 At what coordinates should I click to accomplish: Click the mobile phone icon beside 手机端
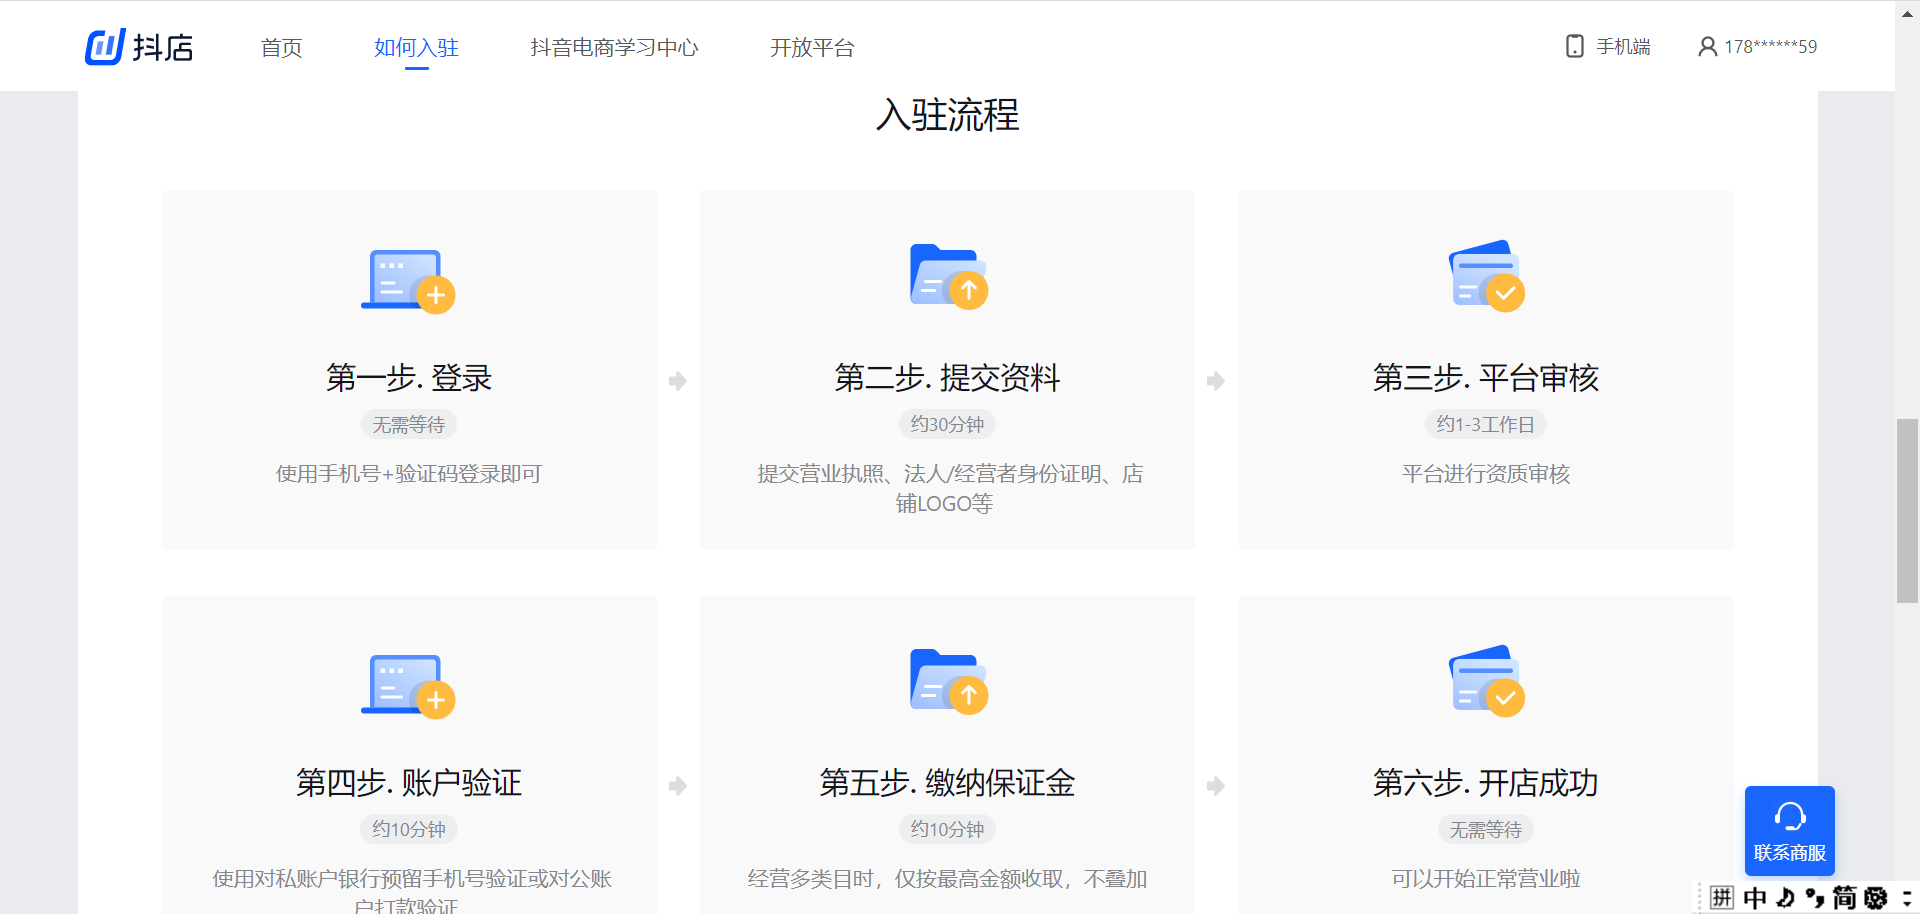[x=1574, y=46]
